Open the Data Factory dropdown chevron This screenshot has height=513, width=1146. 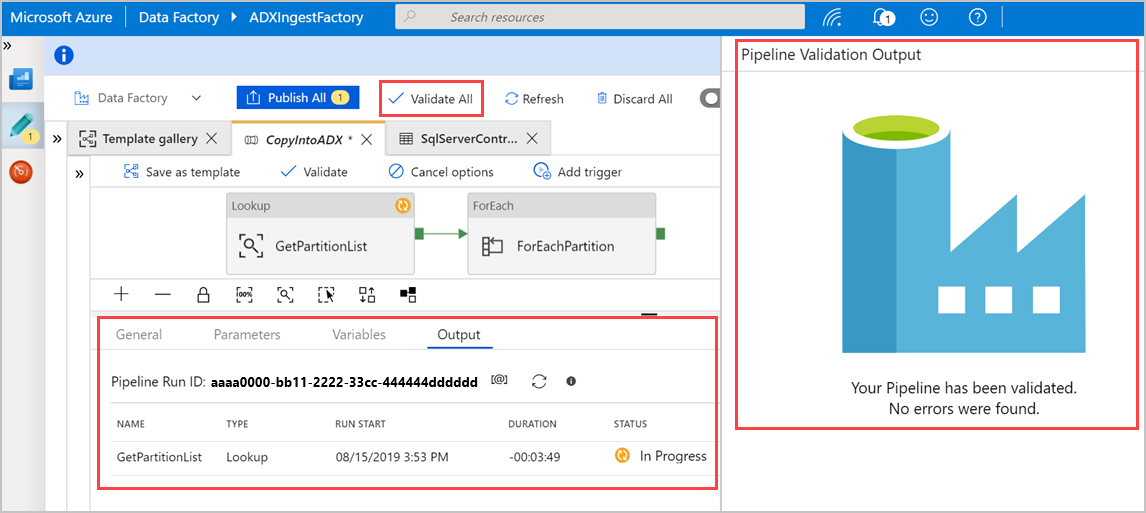point(196,98)
